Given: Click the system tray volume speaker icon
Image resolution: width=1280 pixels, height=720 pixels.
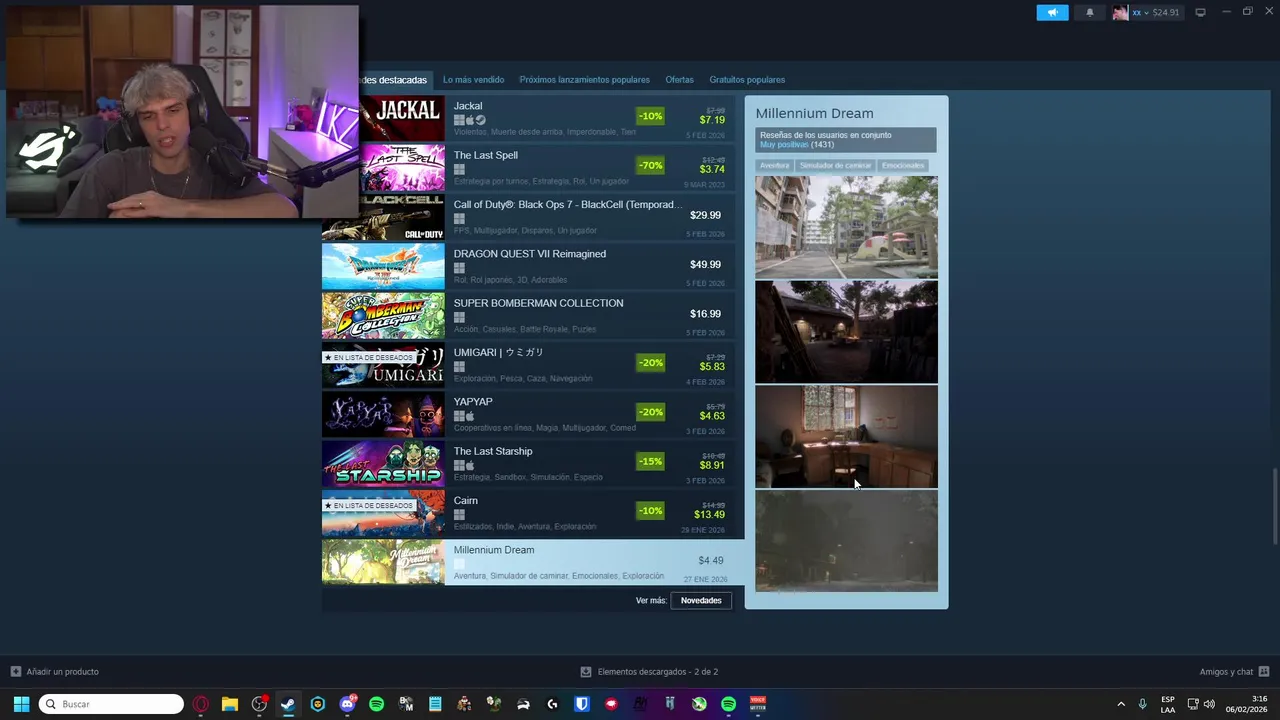Looking at the screenshot, I should tap(1209, 704).
